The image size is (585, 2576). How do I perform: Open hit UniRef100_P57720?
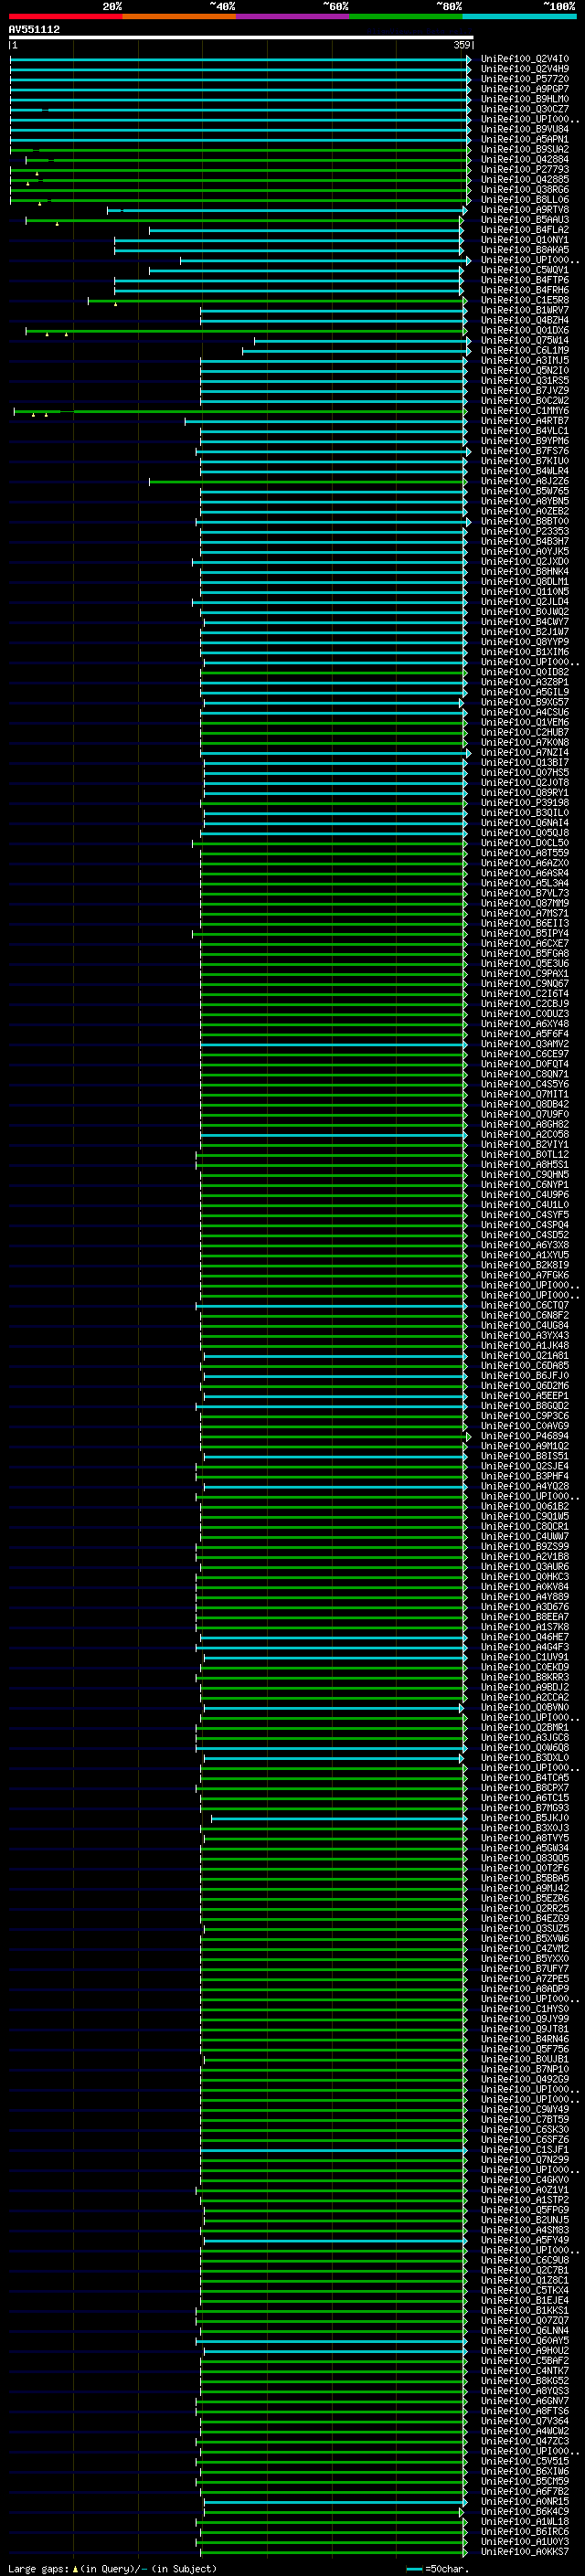click(x=525, y=79)
